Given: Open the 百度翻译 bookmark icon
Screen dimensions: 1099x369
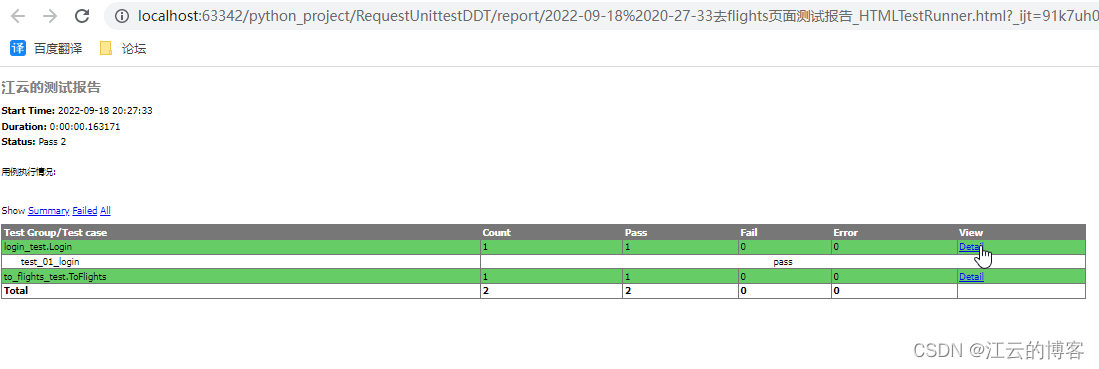Looking at the screenshot, I should [x=18, y=48].
